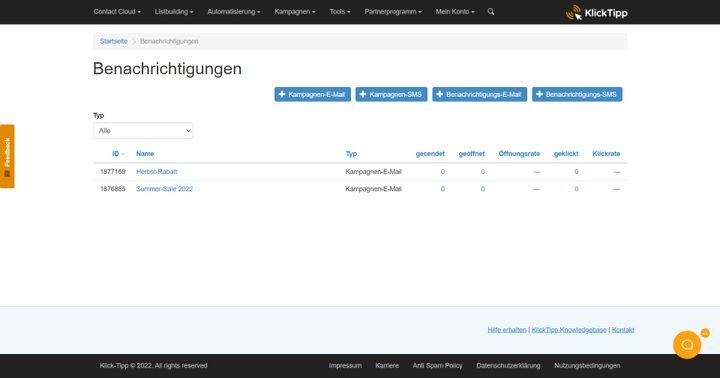The width and height of the screenshot is (720, 378).
Task: Click gesendet count for Herbst-Rabatt
Action: (x=443, y=172)
